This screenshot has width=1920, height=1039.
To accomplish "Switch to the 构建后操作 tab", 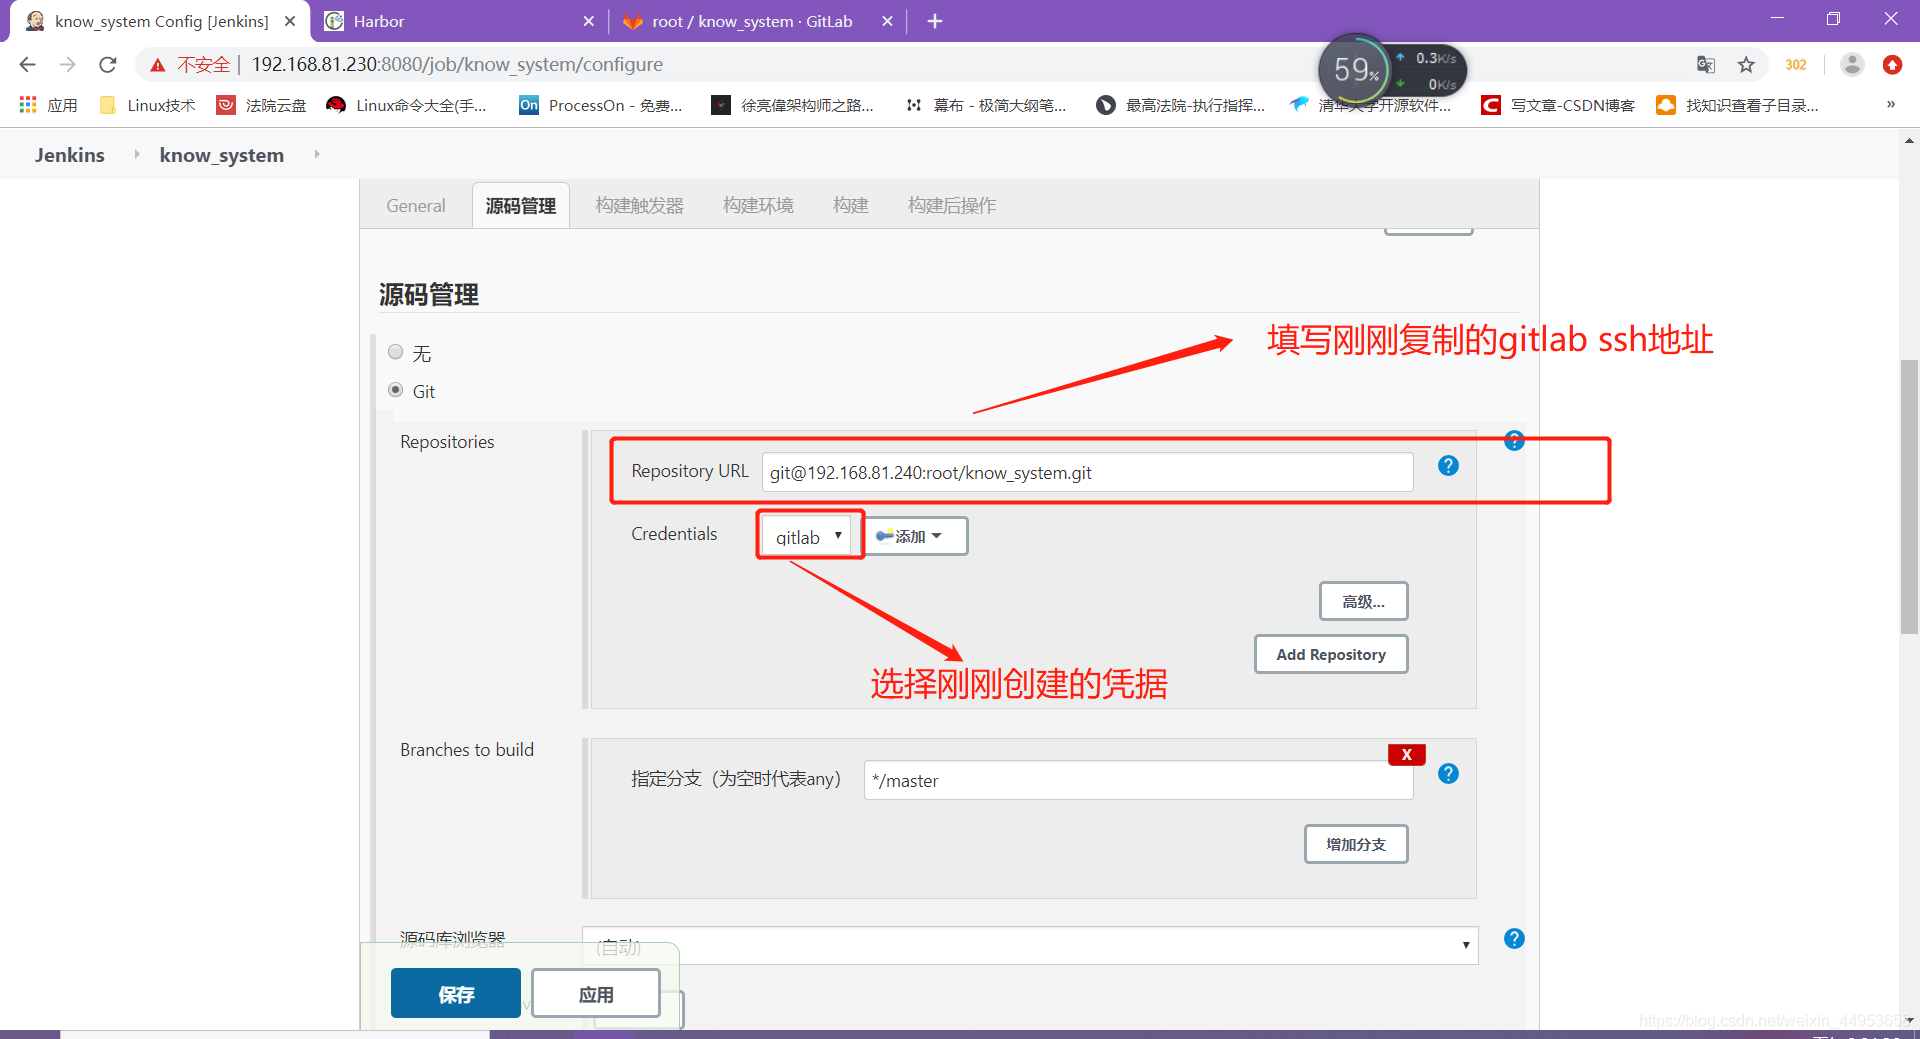I will [952, 206].
